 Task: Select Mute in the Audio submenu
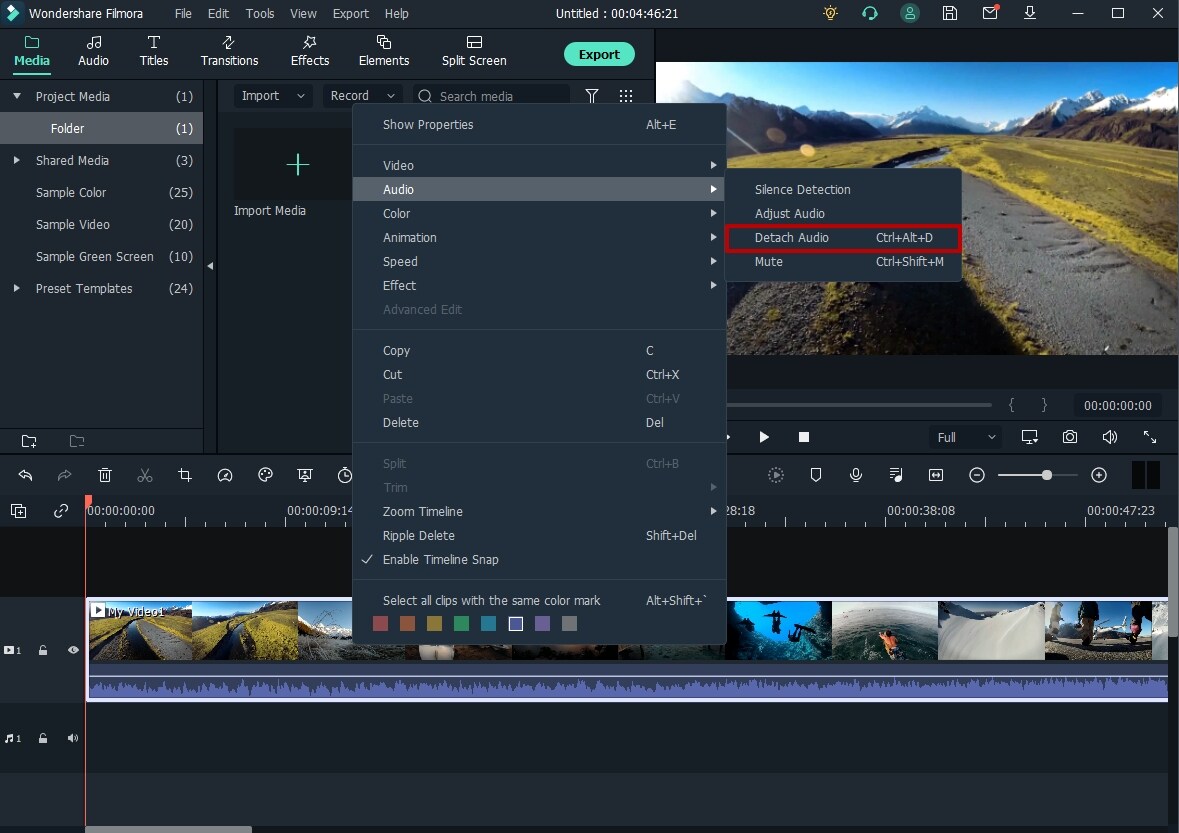click(x=843, y=262)
